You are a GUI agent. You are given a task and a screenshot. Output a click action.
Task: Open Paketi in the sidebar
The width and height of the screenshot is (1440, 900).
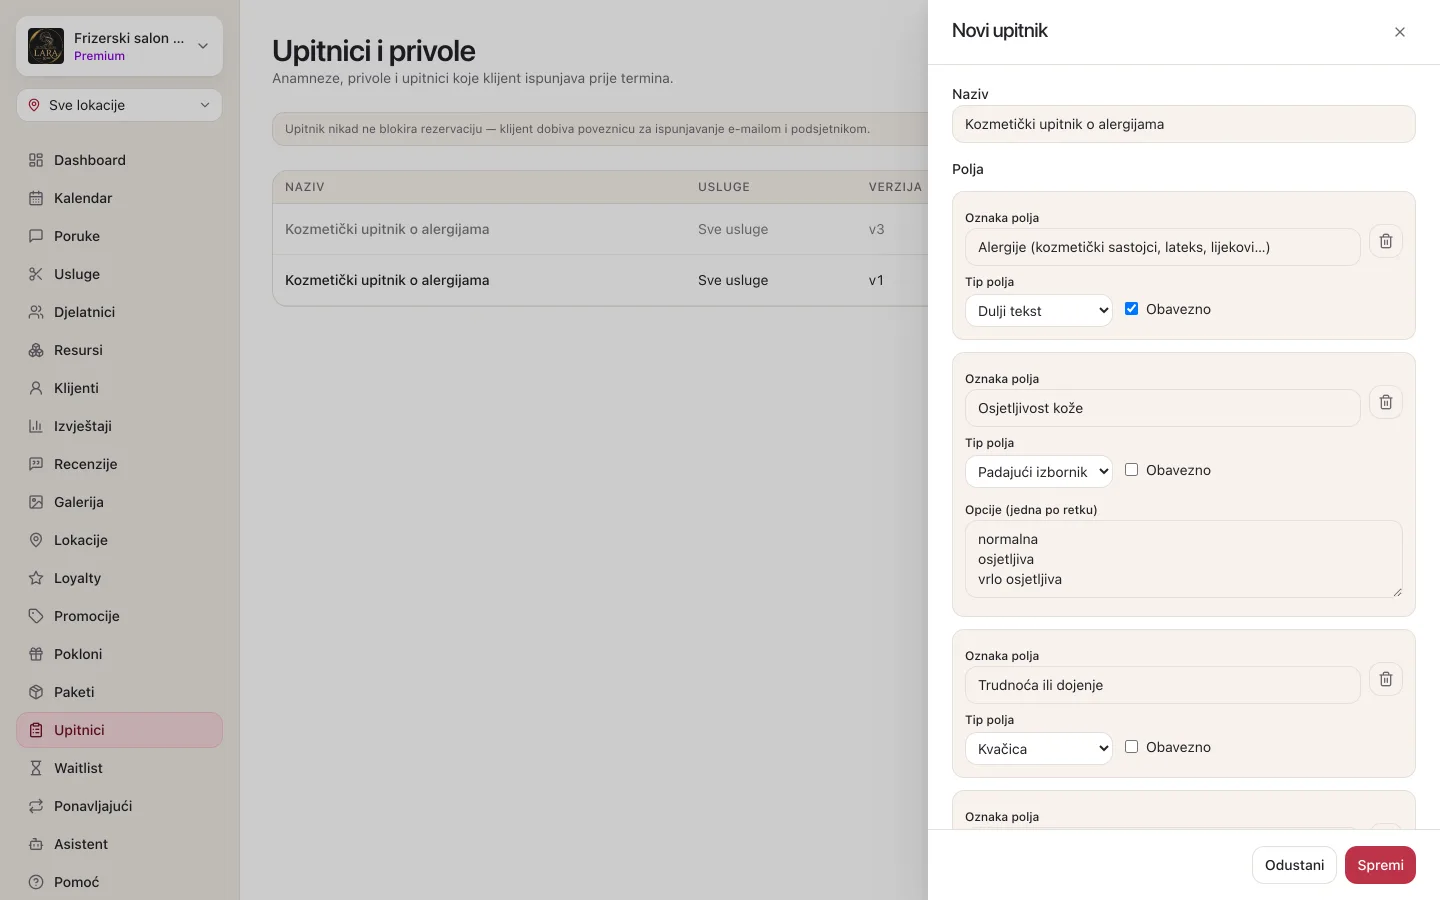[x=119, y=692]
